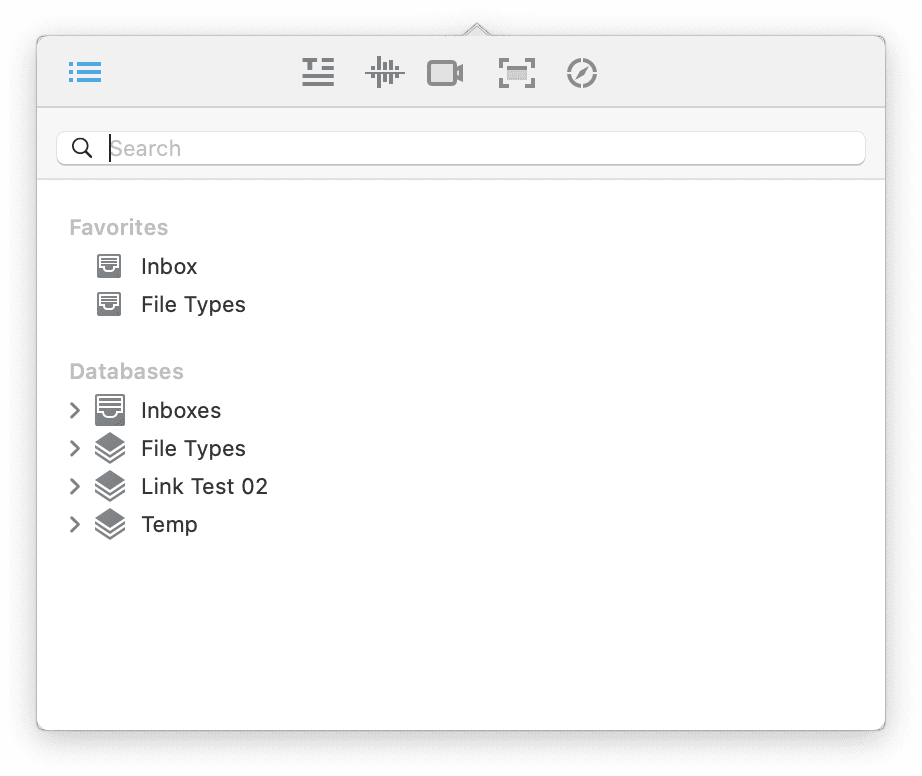922x776 pixels.
Task: Select the Temp database label
Action: point(169,524)
